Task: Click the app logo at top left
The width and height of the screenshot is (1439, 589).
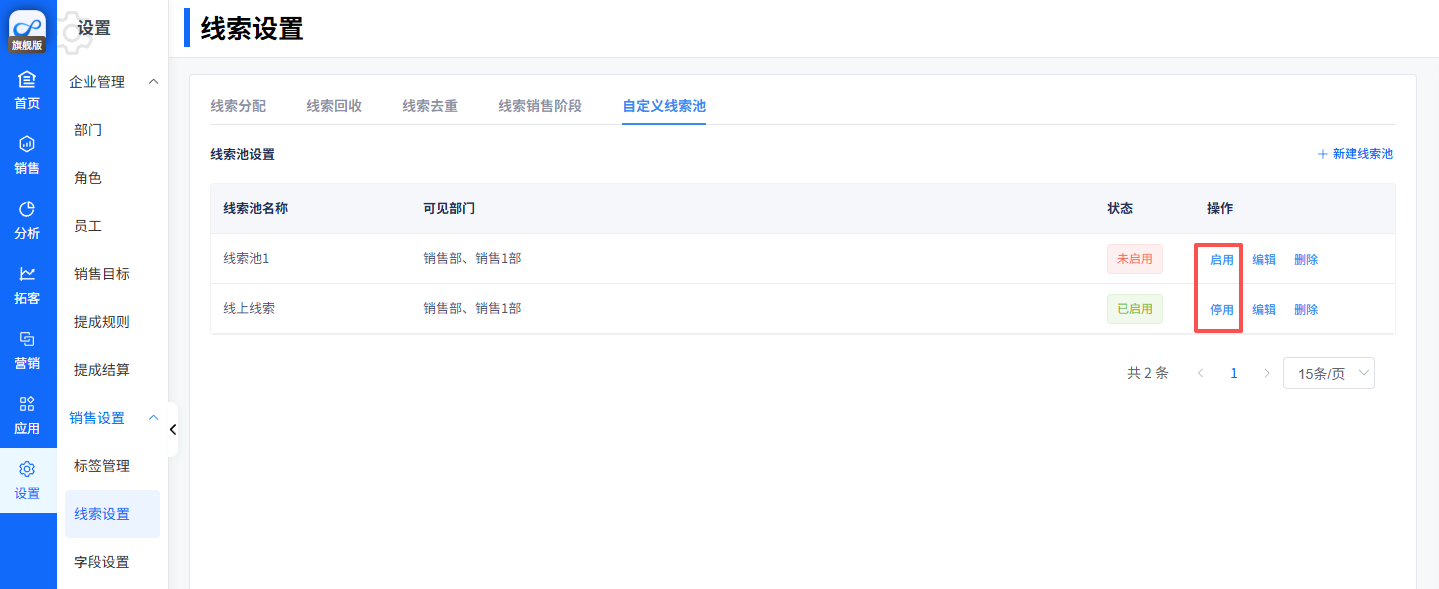Action: [28, 27]
